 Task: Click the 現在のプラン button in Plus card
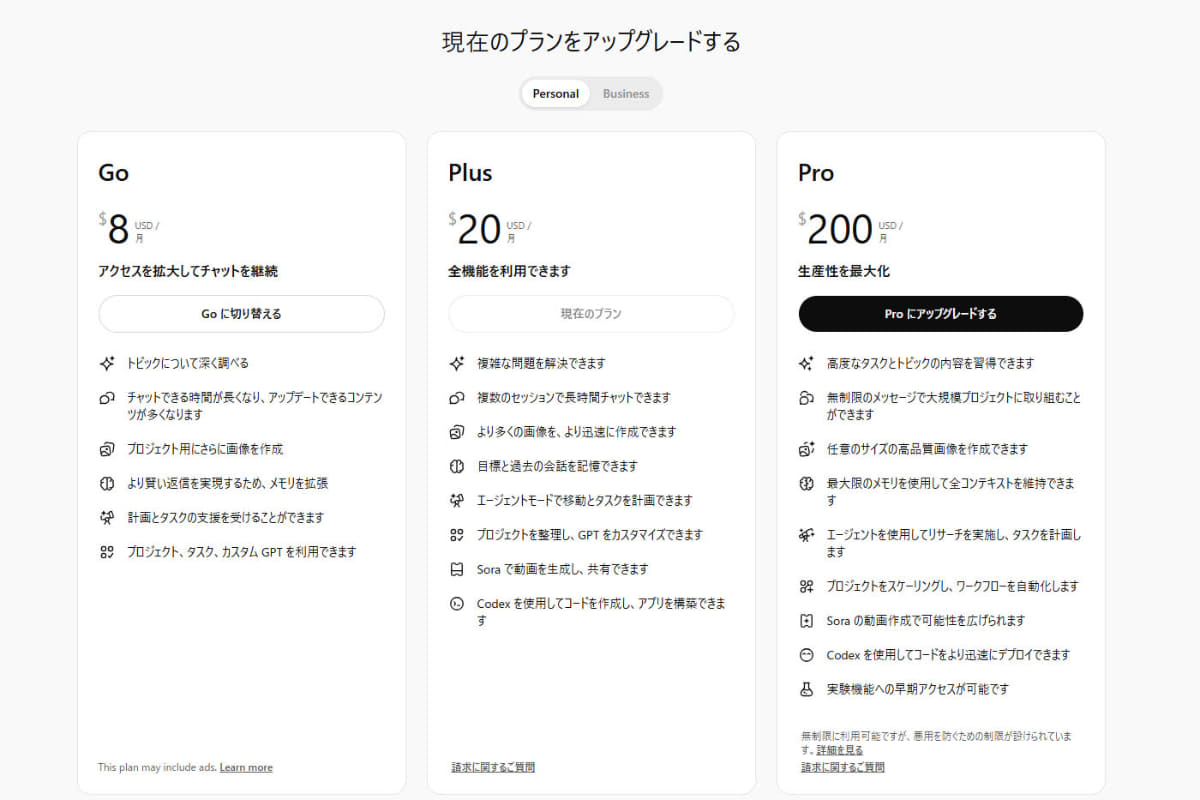click(x=591, y=314)
